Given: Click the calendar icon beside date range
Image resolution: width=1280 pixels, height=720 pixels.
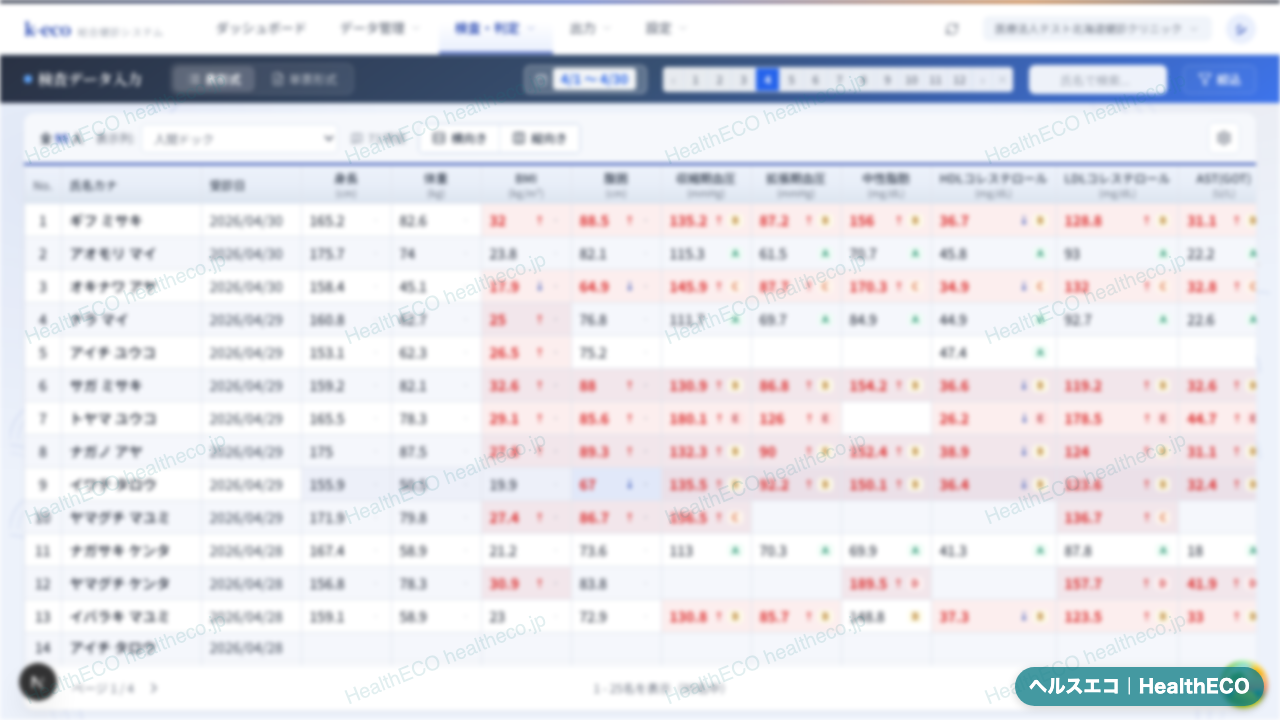Looking at the screenshot, I should pos(539,79).
